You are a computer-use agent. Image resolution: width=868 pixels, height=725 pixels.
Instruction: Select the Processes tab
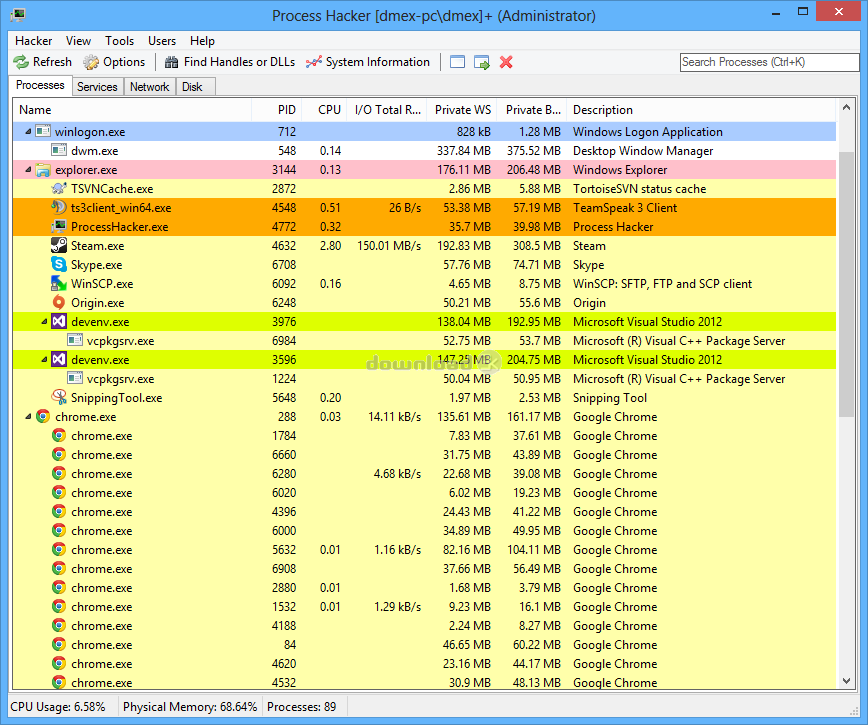pos(40,85)
